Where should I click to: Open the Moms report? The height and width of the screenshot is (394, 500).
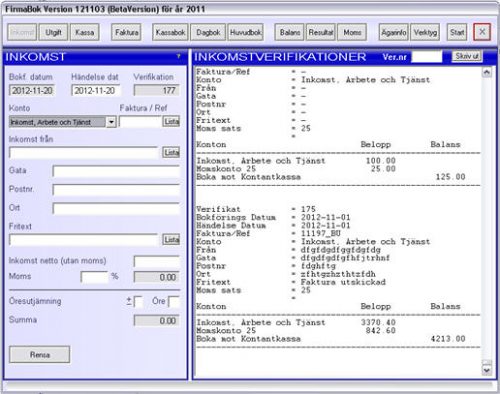[x=352, y=32]
